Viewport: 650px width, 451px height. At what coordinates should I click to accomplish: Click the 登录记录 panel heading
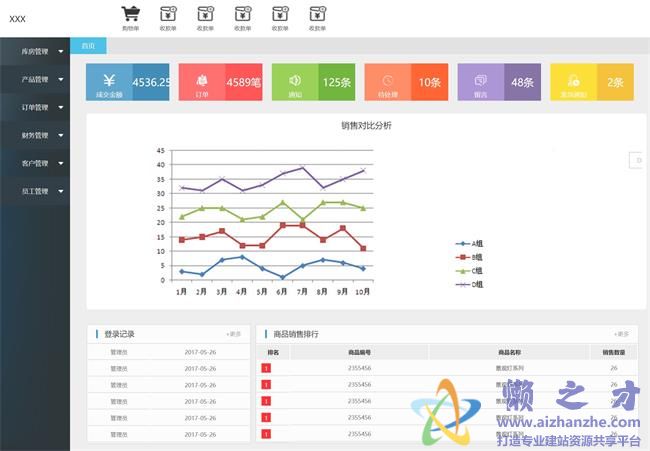119,334
